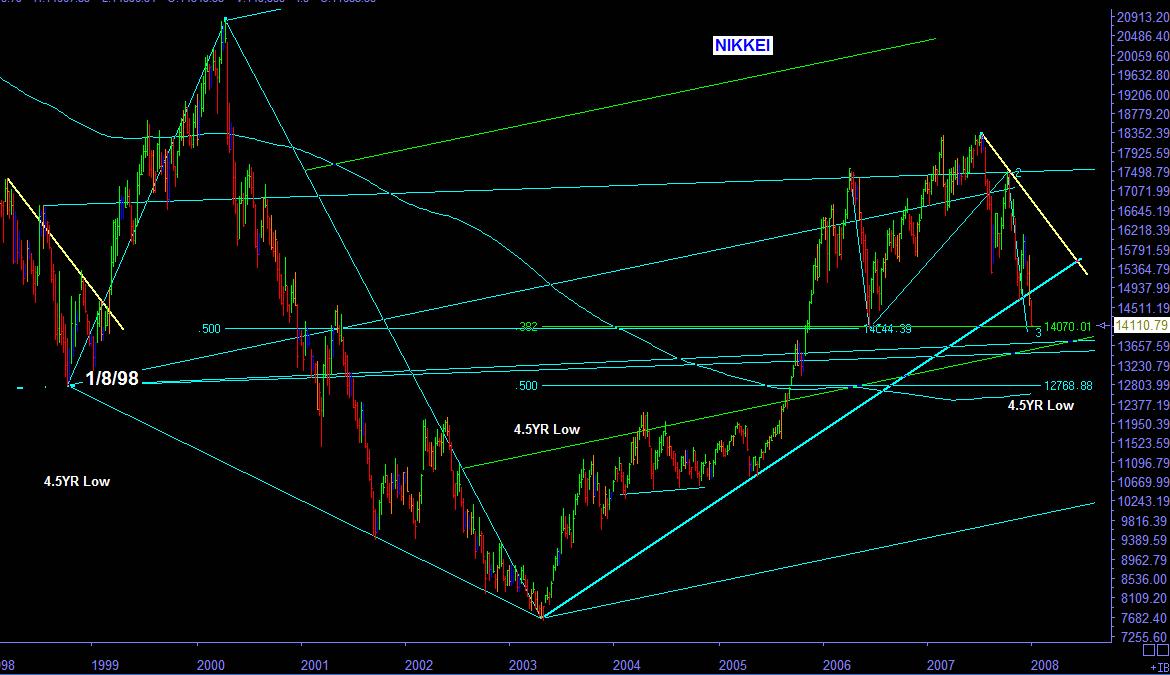Screen dimensions: 1170x675
Task: Click the right small square box under price axis
Action: point(1163,650)
